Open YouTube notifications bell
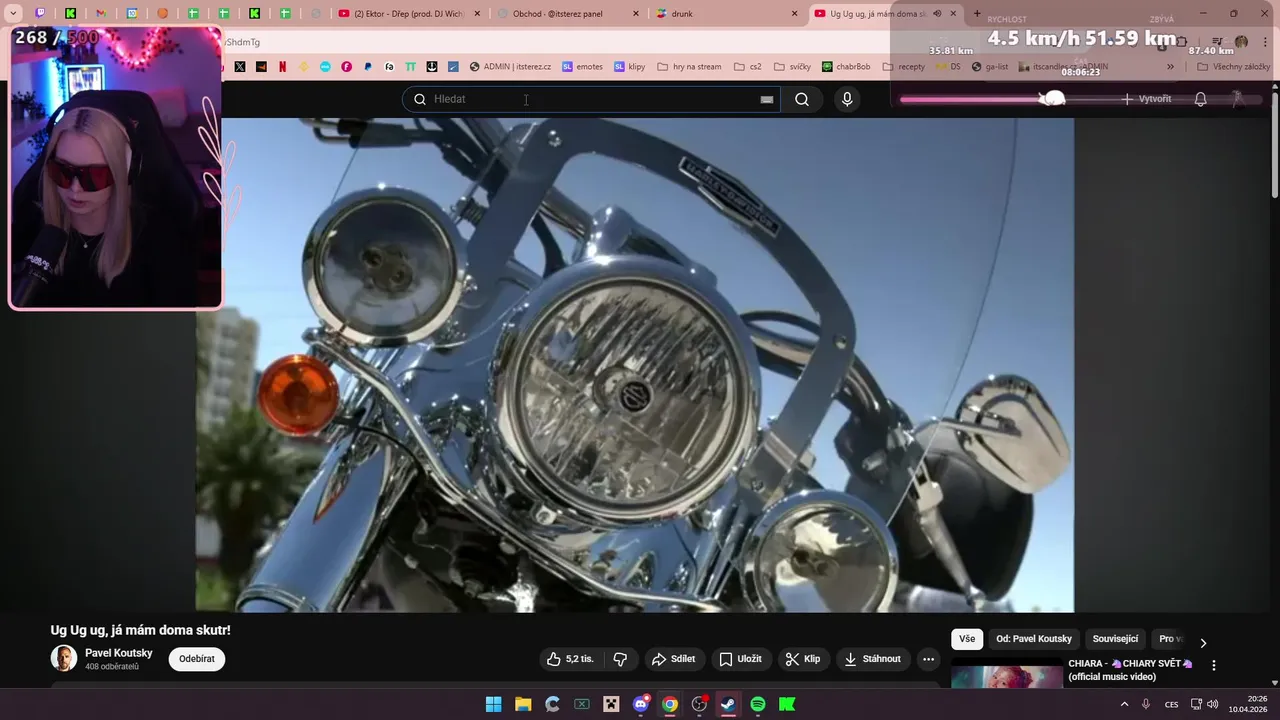This screenshot has height=720, width=1280. tap(1200, 99)
